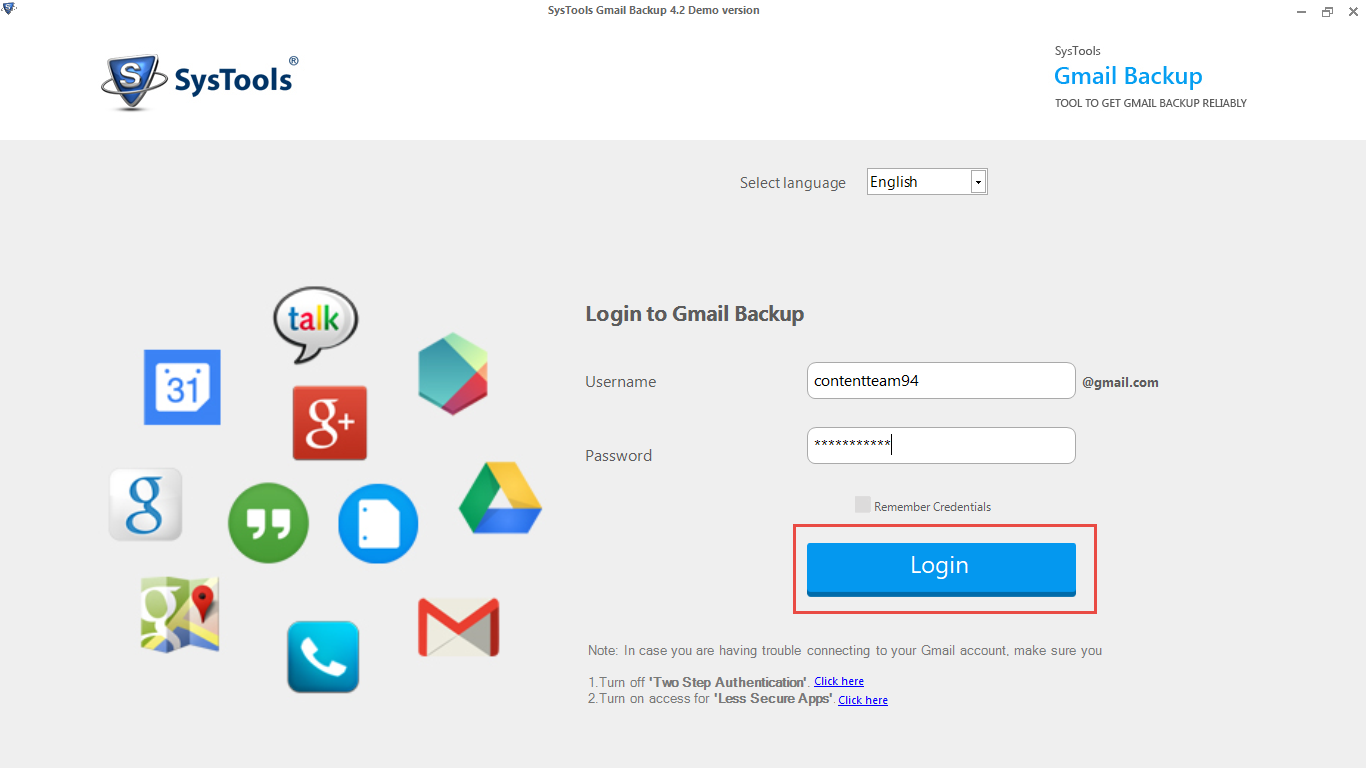The height and width of the screenshot is (768, 1366).
Task: Focus the Password input field
Action: pos(941,445)
